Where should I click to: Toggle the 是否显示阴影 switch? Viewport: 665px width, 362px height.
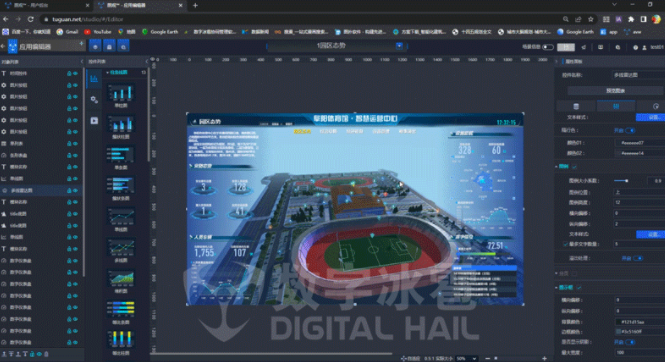point(630,342)
